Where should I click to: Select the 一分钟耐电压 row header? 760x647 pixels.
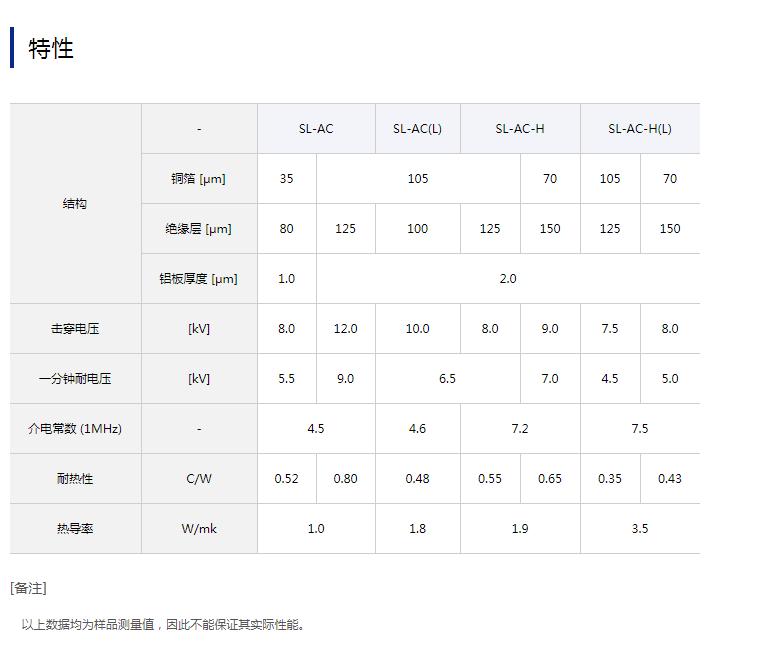[x=75, y=379]
